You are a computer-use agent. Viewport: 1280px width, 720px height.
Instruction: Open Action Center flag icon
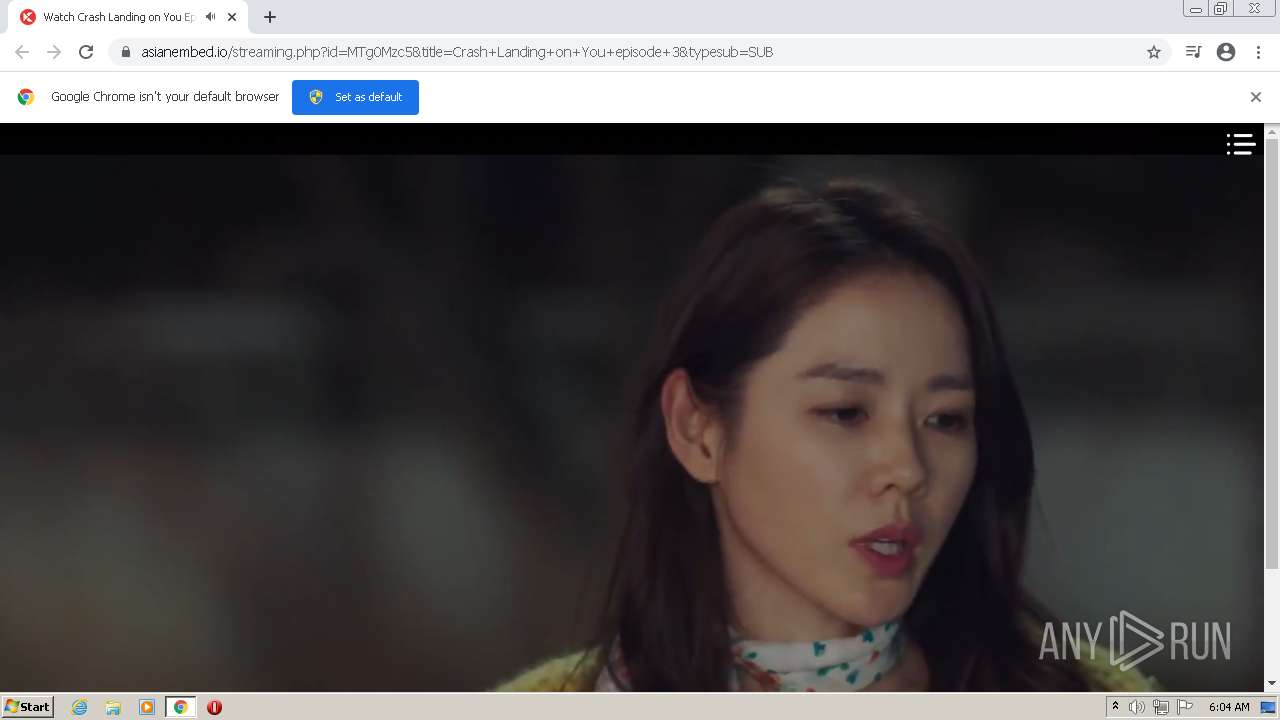point(1185,707)
